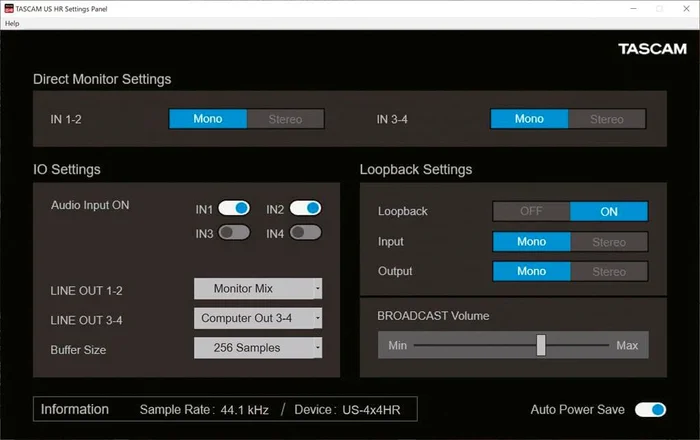The height and width of the screenshot is (440, 700).
Task: Click the TASCAM app icon in title bar
Action: coord(7,8)
